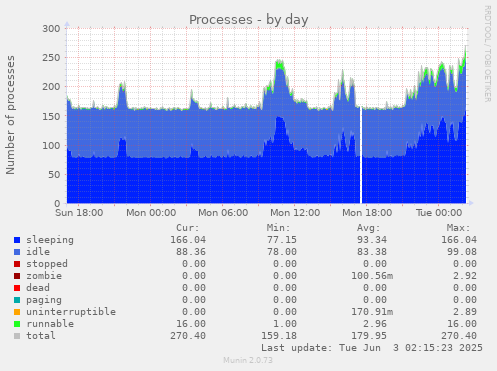Click the 'Mon 12:00' axis label

pos(295,213)
